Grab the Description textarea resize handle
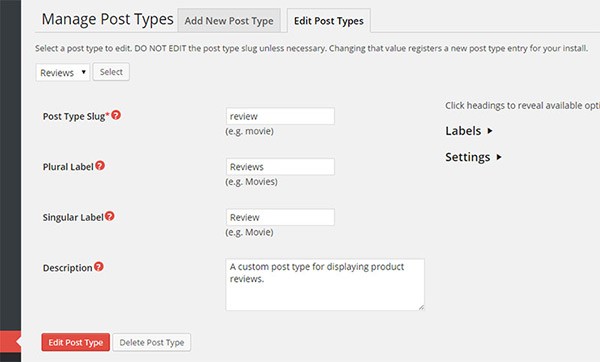The height and width of the screenshot is (362, 600). 421,307
